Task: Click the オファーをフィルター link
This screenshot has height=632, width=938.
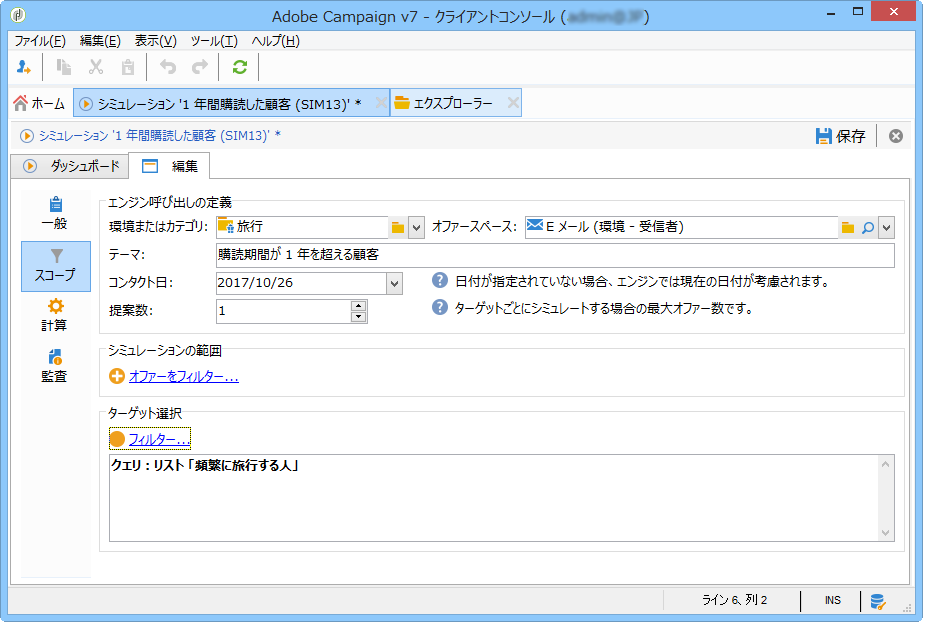Action: click(184, 376)
